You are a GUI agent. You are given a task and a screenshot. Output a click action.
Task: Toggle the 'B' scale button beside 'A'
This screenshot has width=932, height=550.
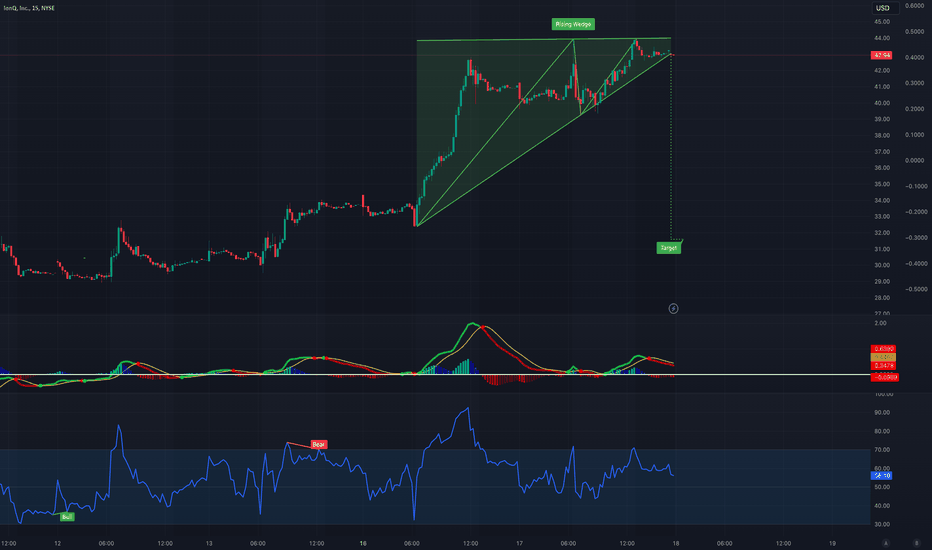coord(917,543)
